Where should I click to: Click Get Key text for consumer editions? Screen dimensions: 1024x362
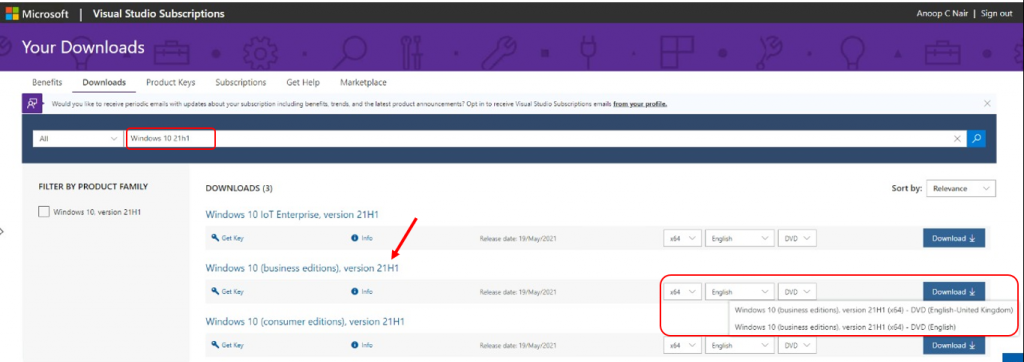coord(232,345)
